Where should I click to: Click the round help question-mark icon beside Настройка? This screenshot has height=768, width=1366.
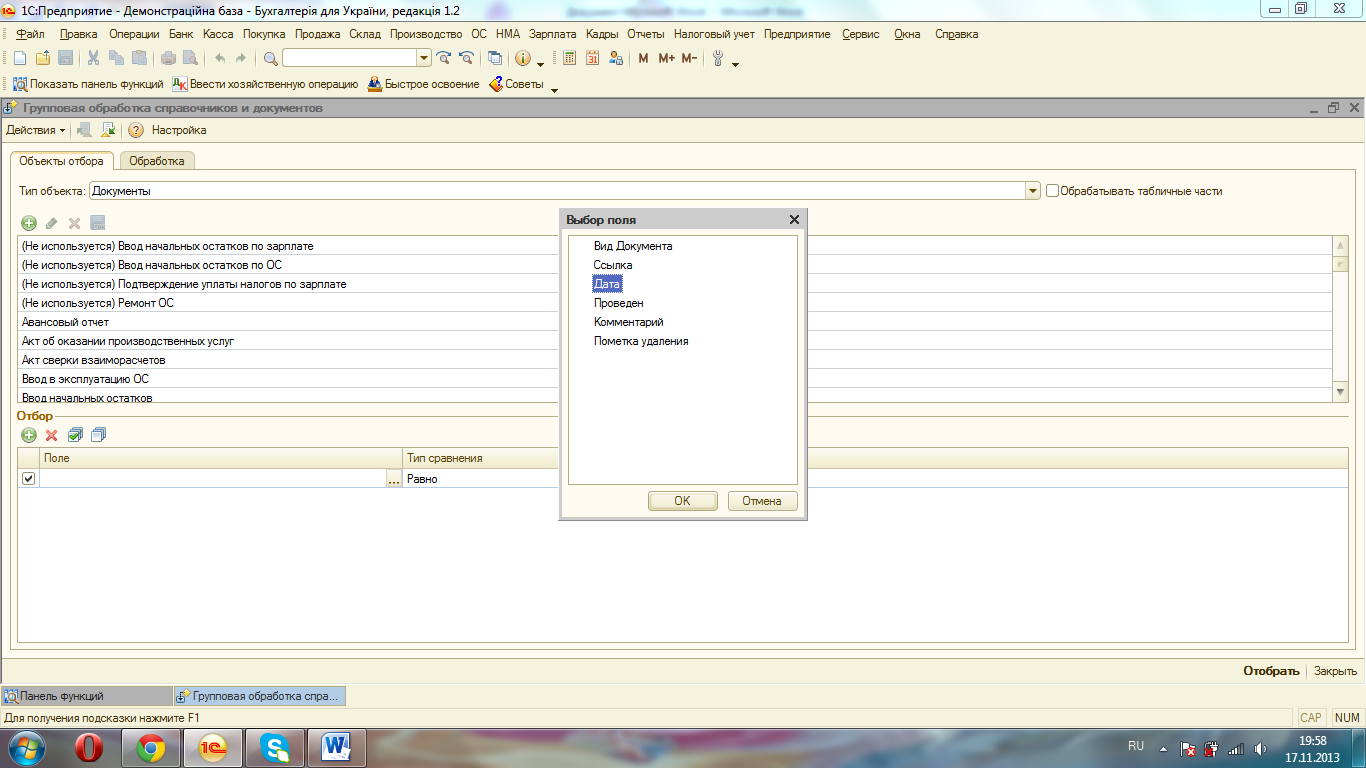[136, 130]
